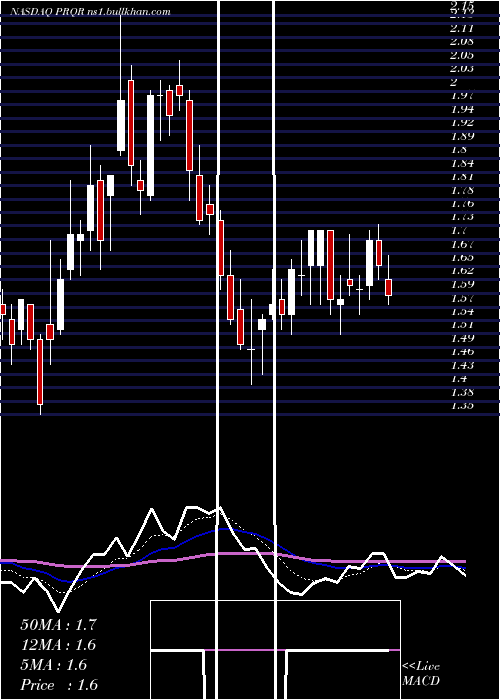
Task: Click the 2 price axis label
Action: [x=454, y=82]
